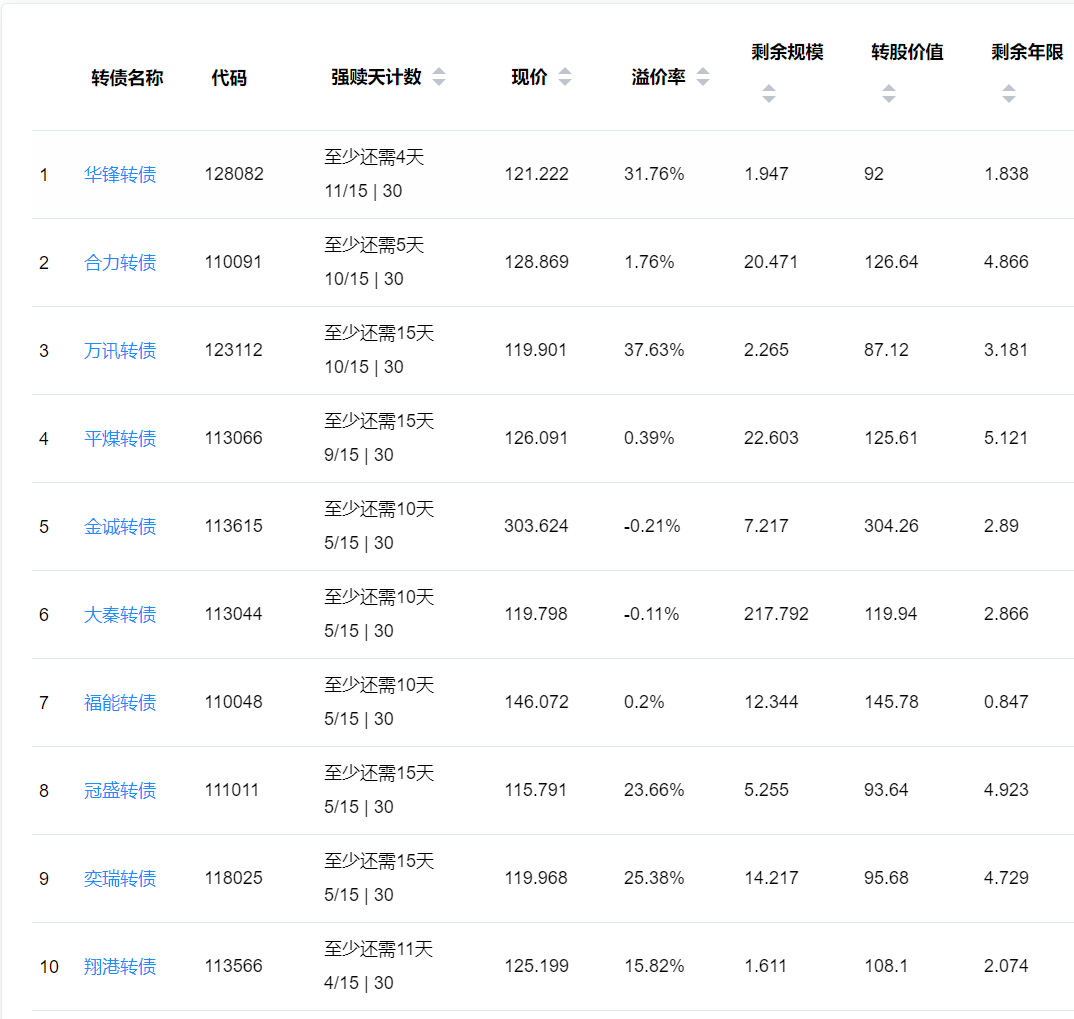
Task: Sort table by 强赎天计数 column
Action: [x=439, y=77]
